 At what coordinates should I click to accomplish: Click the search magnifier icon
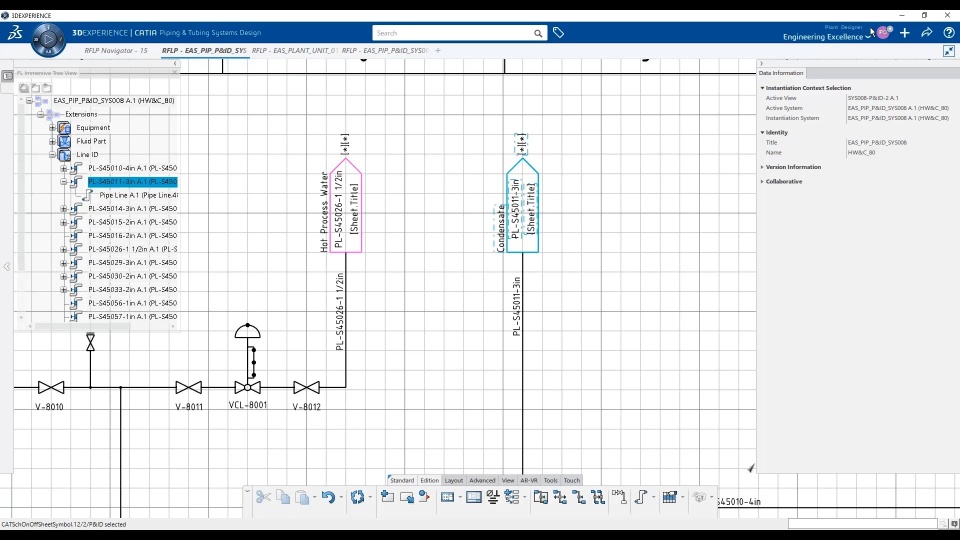click(x=538, y=33)
